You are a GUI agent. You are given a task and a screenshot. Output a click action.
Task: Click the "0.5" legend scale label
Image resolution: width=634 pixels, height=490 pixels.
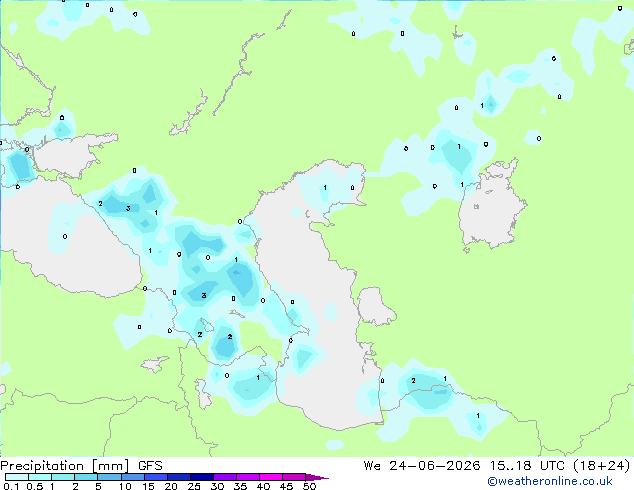(x=35, y=486)
